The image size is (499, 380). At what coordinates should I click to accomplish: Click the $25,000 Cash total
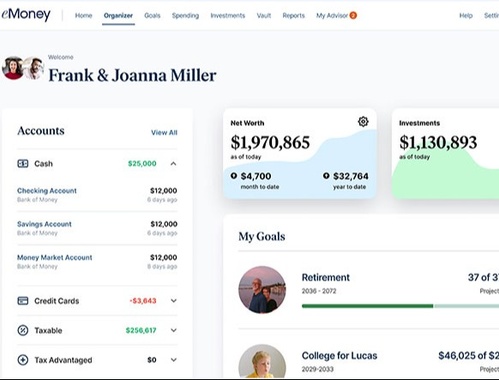click(142, 164)
